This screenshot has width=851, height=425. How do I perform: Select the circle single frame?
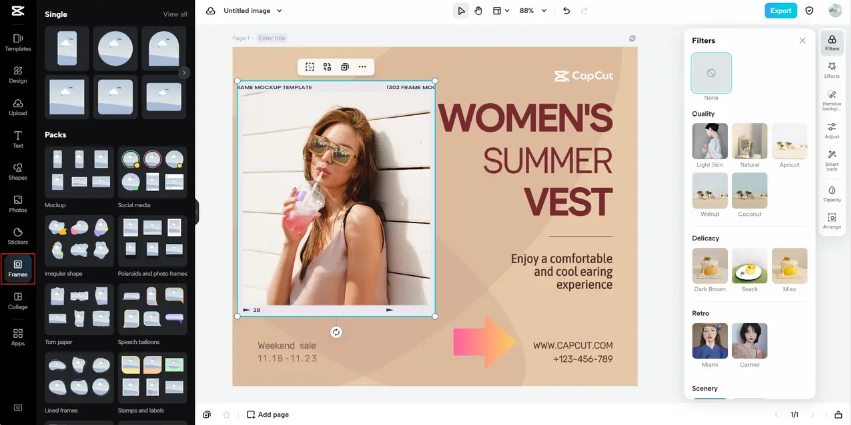115,48
